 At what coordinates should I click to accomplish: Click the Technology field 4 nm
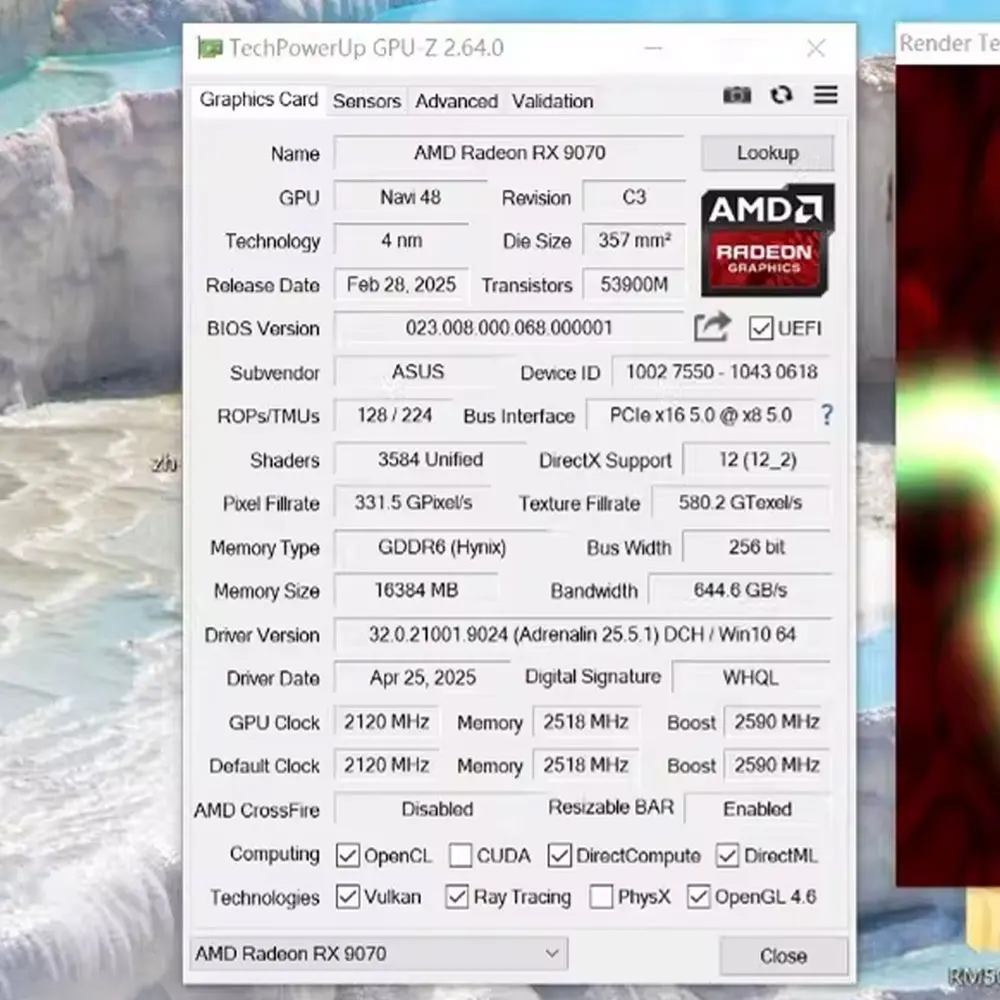[x=401, y=240]
